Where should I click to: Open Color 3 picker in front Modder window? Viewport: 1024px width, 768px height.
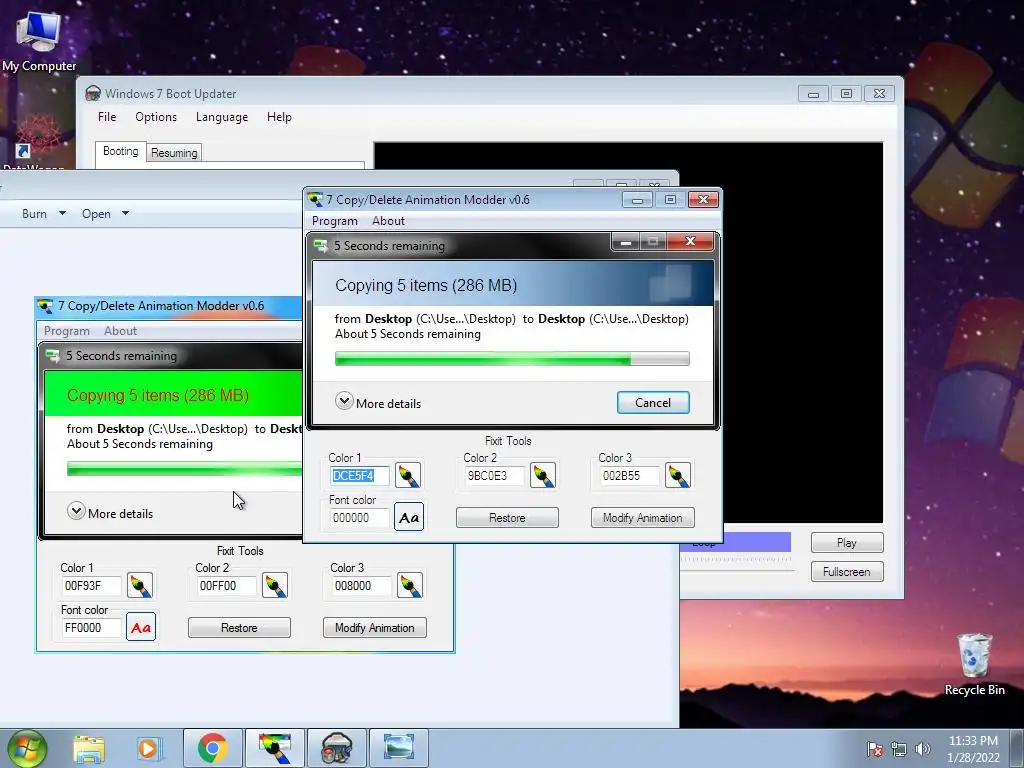pos(677,475)
